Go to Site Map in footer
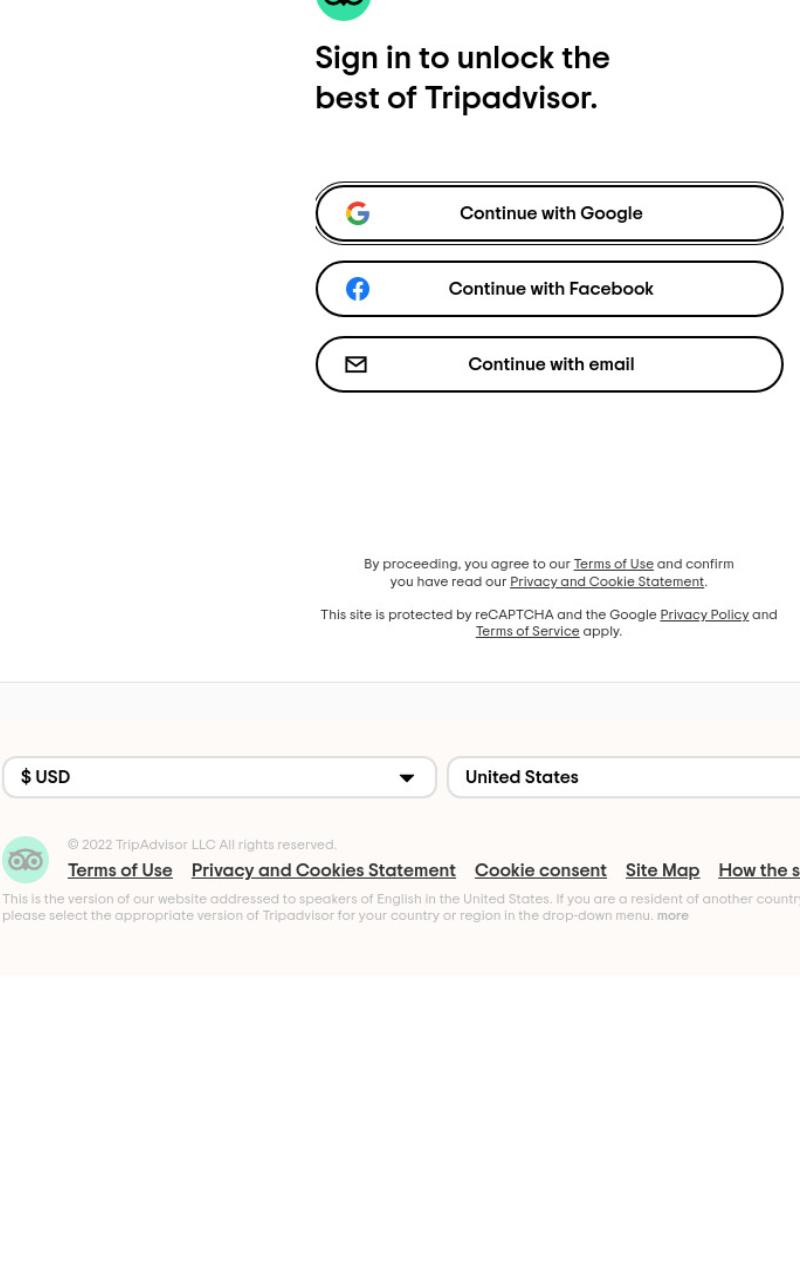This screenshot has height=1280, width=800. 662,870
